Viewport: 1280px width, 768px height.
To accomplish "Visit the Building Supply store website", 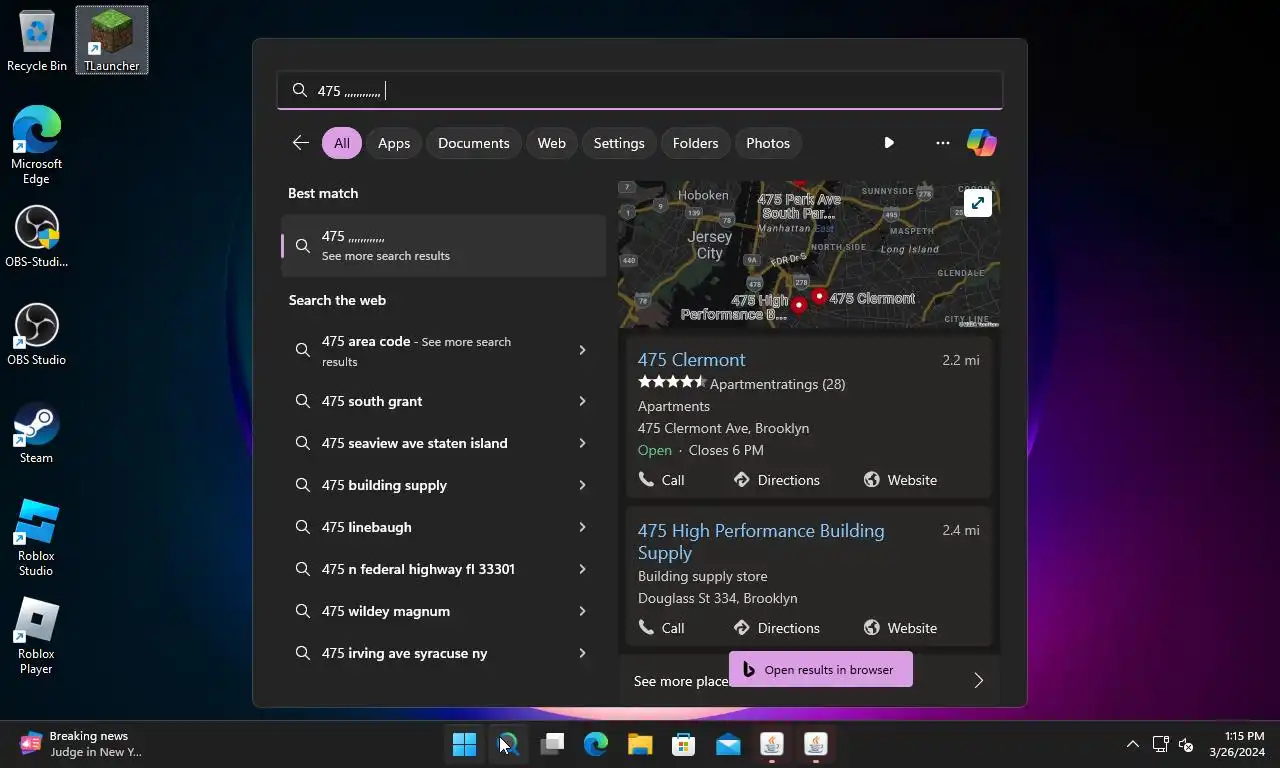I will pyautogui.click(x=900, y=628).
